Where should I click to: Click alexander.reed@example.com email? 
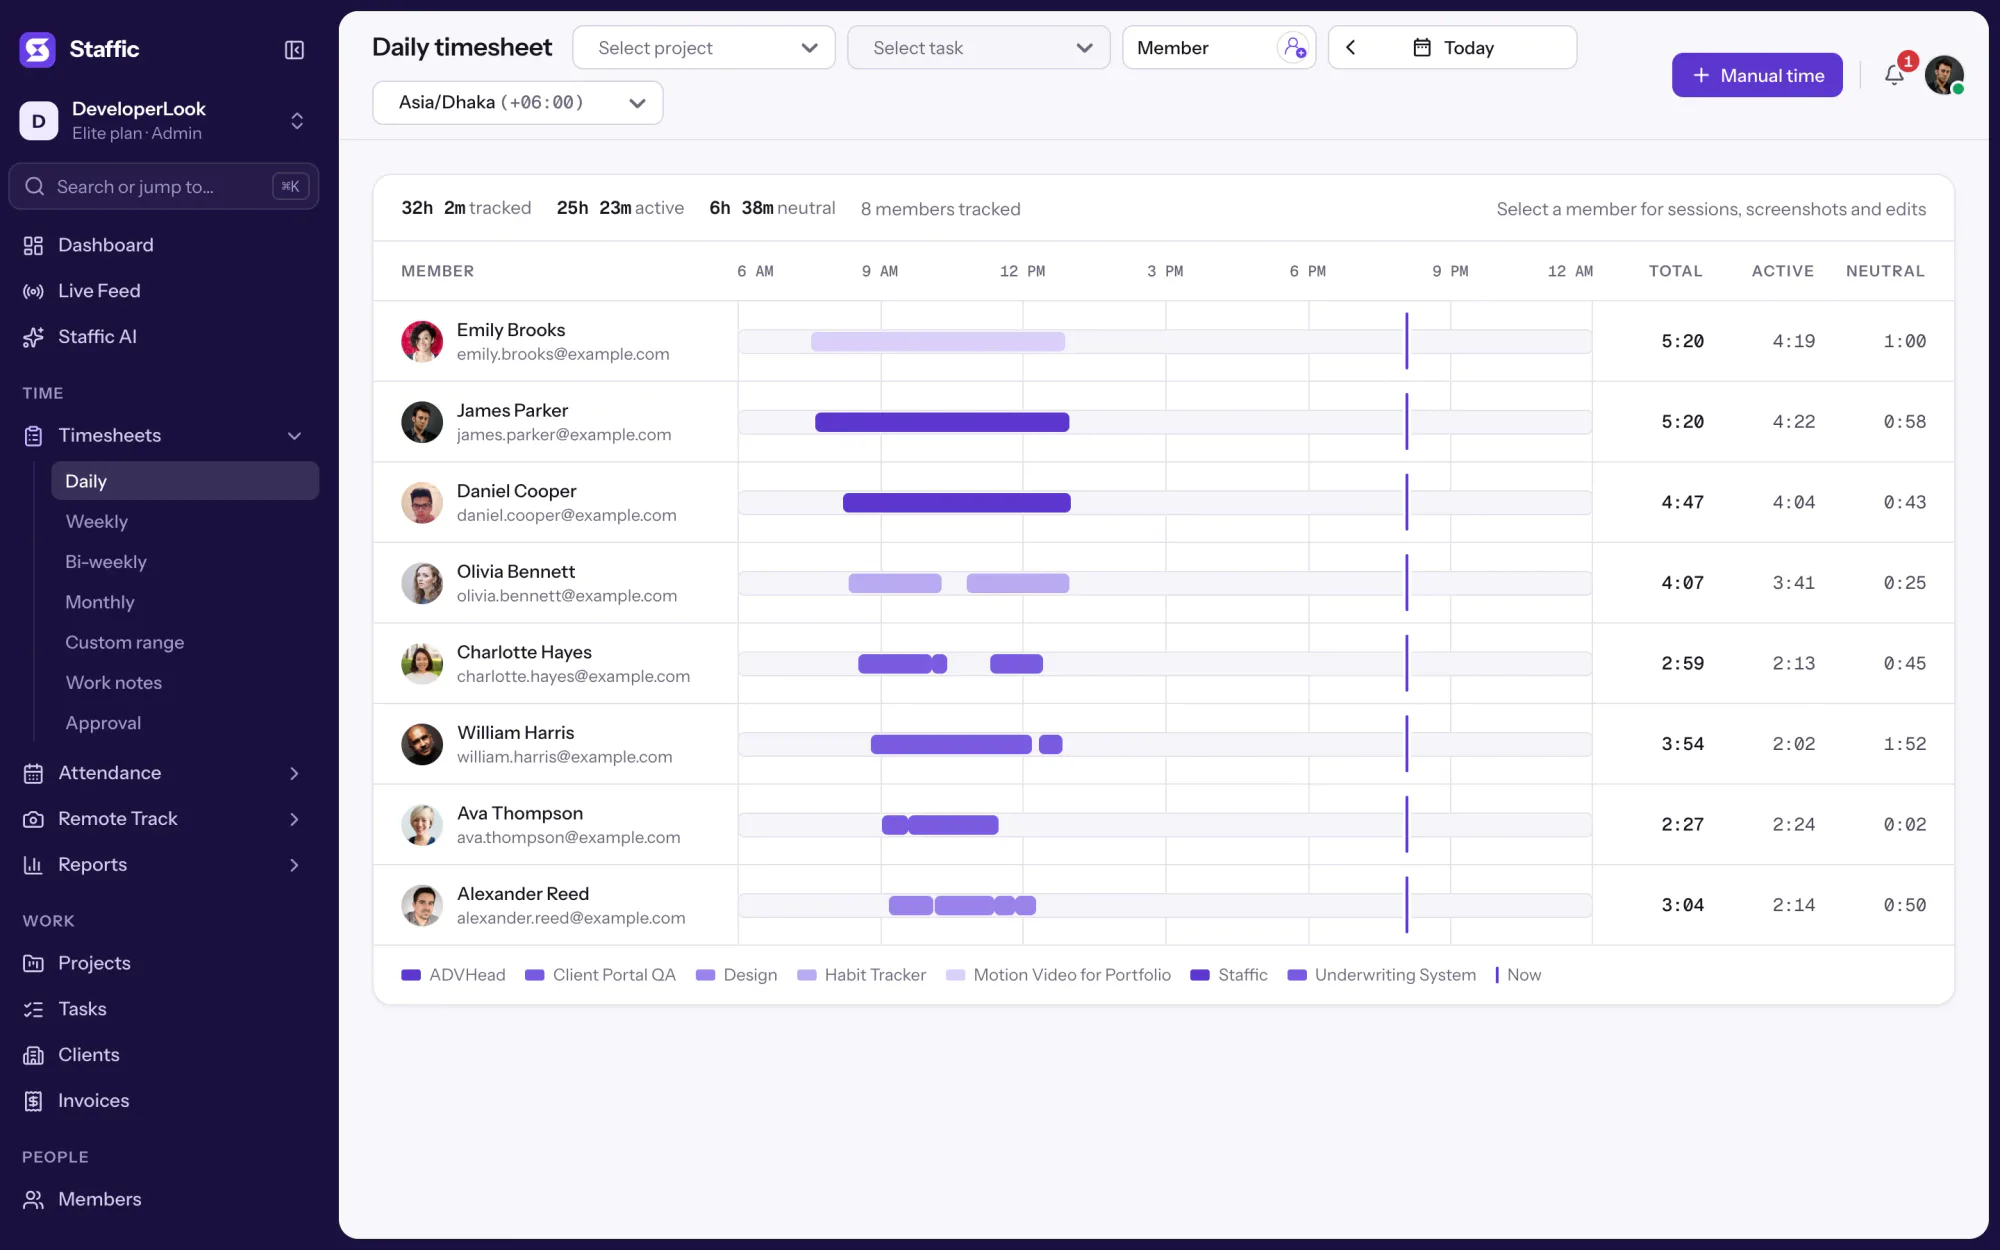571,918
